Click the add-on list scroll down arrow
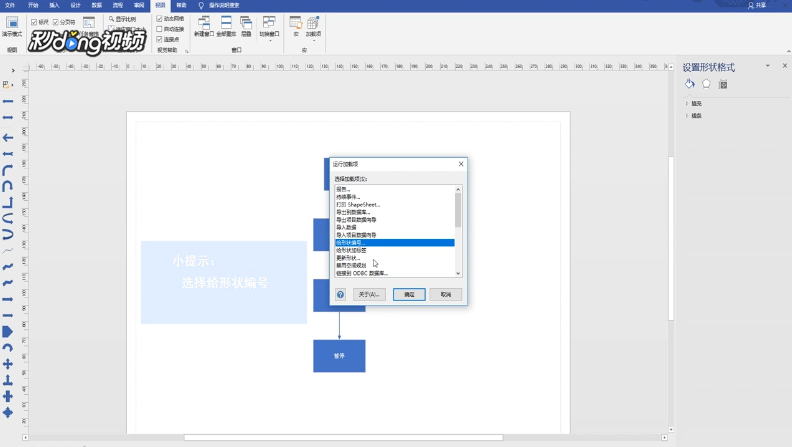The height and width of the screenshot is (447, 792). point(458,273)
